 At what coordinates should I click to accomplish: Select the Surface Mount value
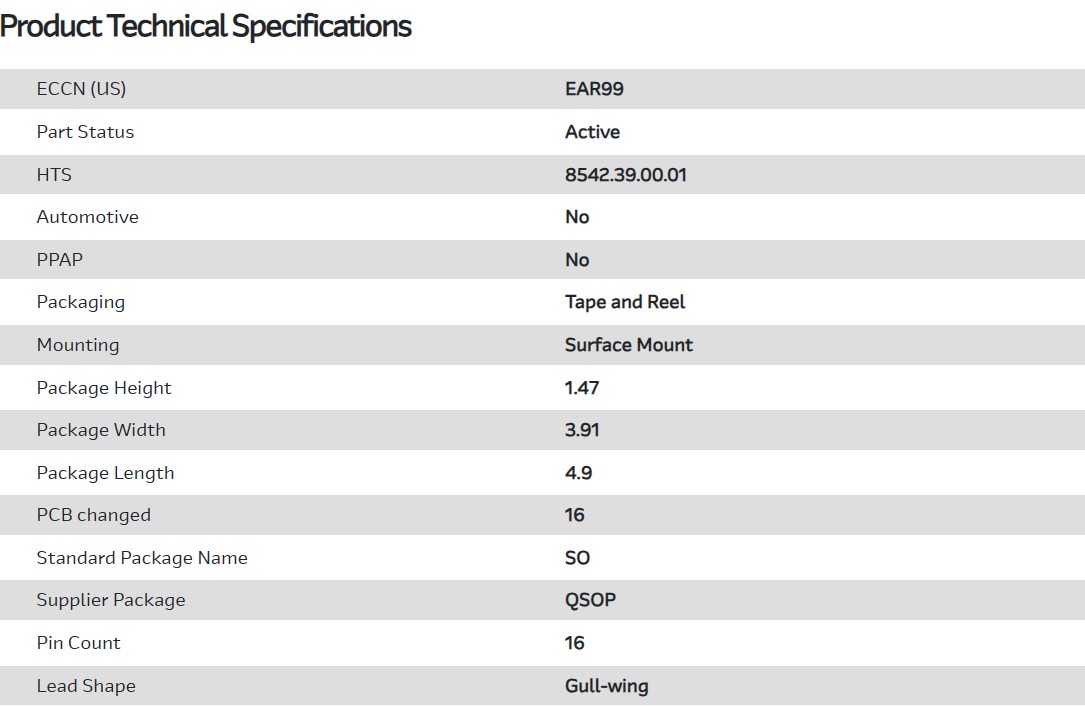tap(628, 345)
